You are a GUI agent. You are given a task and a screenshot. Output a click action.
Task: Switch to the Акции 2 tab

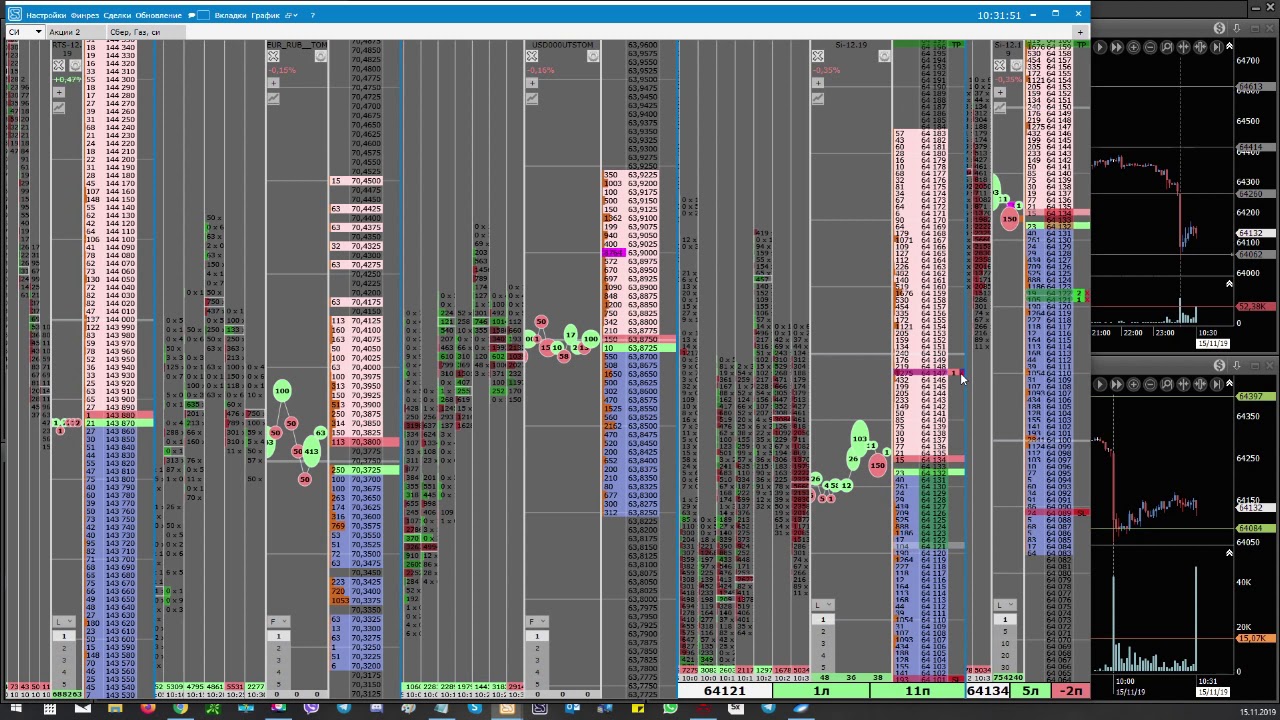(76, 32)
